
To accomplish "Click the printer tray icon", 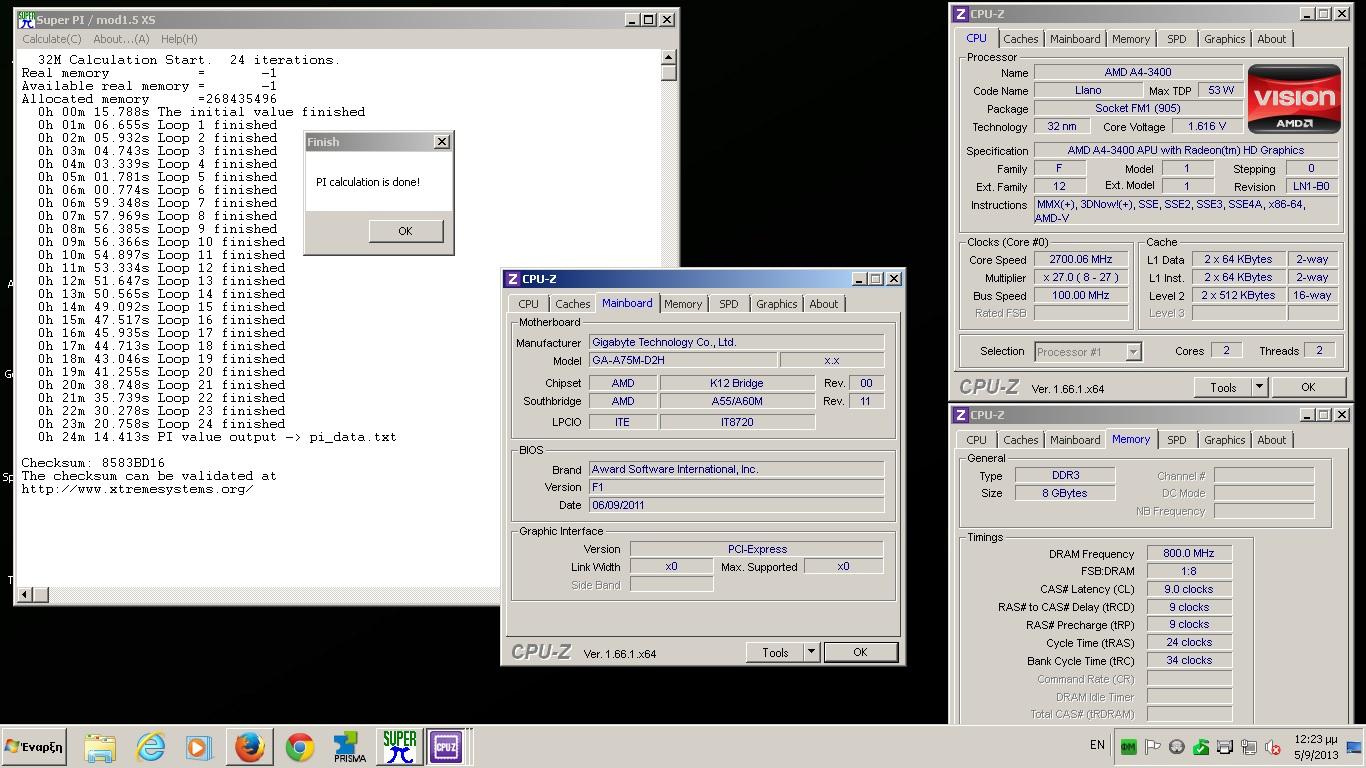I will coord(1224,747).
